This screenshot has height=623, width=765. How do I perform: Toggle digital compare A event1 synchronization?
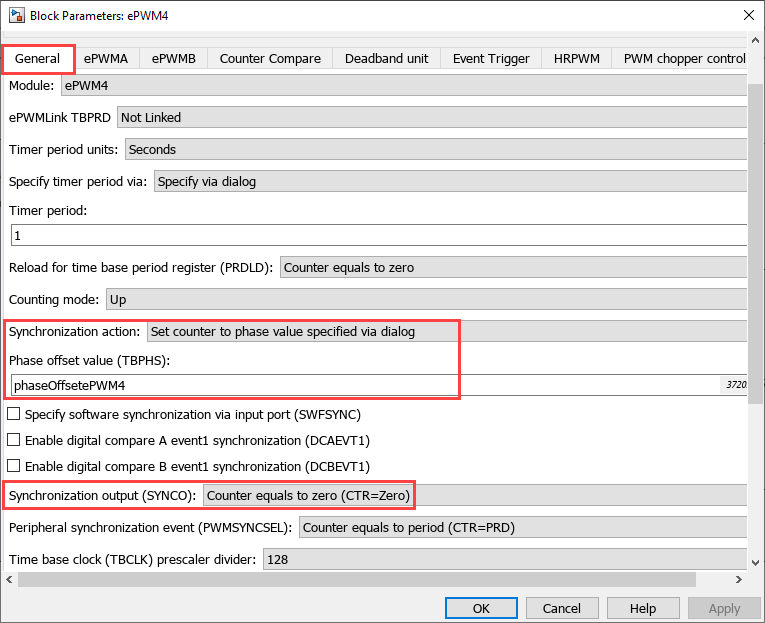tap(14, 440)
